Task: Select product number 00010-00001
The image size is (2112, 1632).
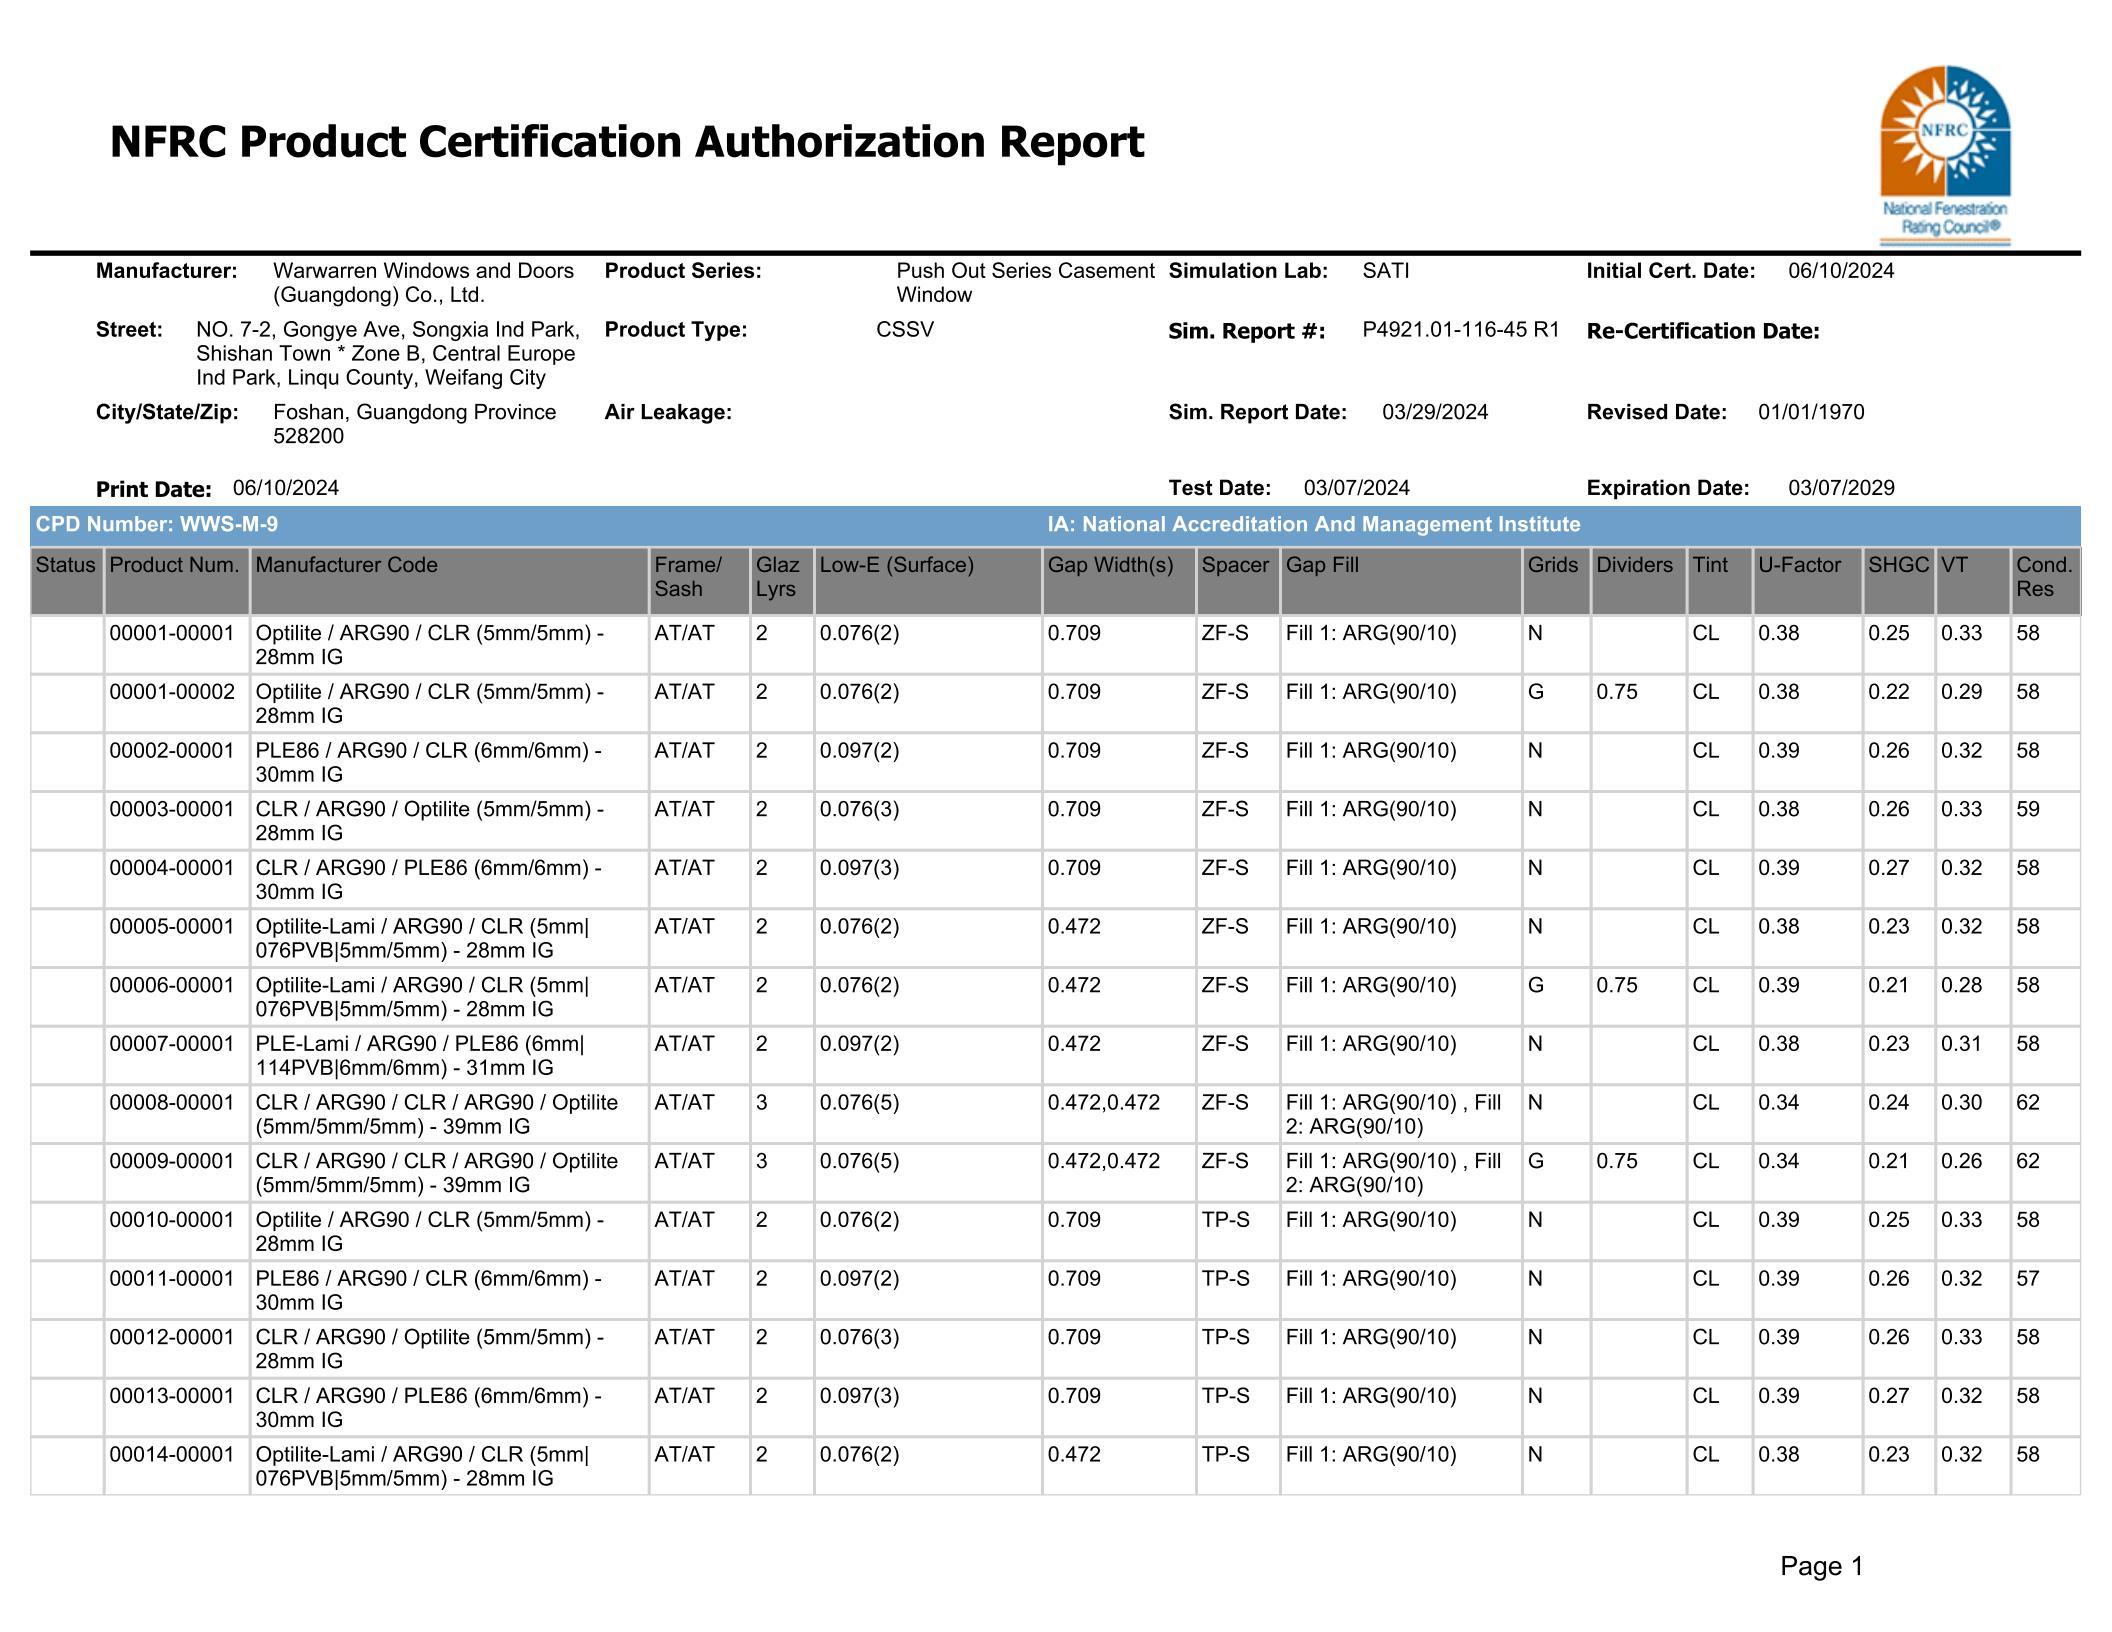Action: click(172, 1220)
